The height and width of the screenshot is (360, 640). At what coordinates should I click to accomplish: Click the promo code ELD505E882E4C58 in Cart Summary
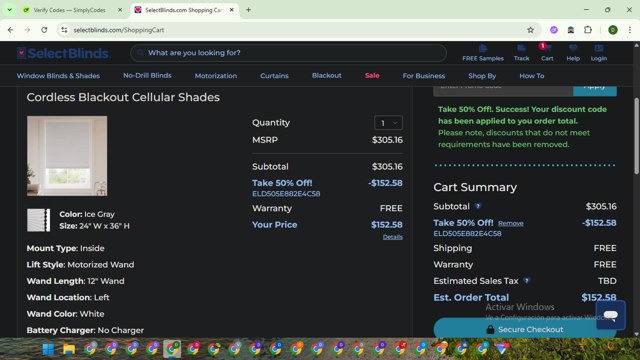[x=467, y=233]
